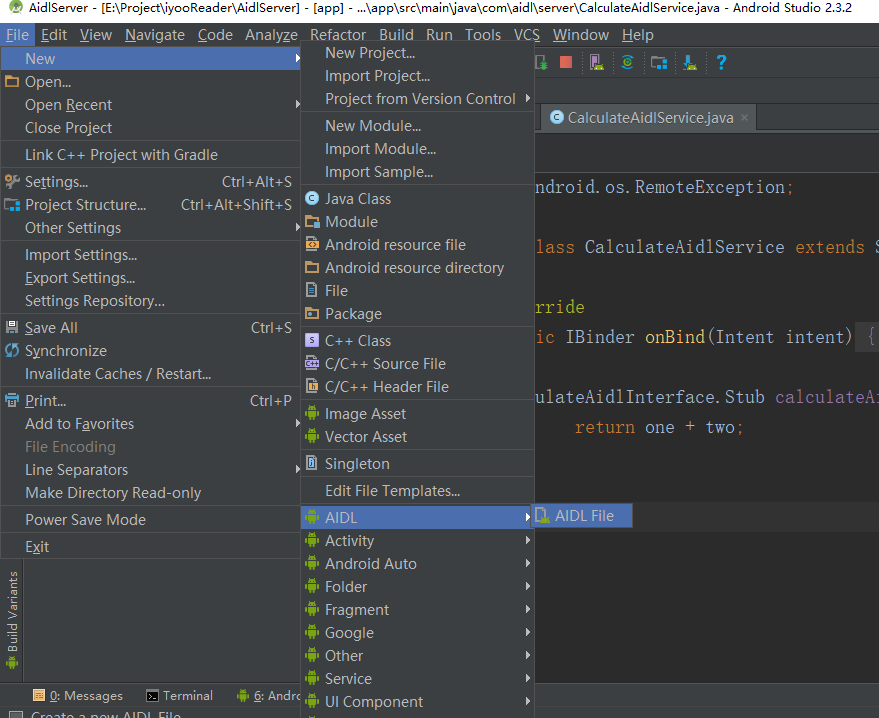Expand the Line Separators submenu arrow
The height and width of the screenshot is (718, 879).
pyautogui.click(x=297, y=469)
